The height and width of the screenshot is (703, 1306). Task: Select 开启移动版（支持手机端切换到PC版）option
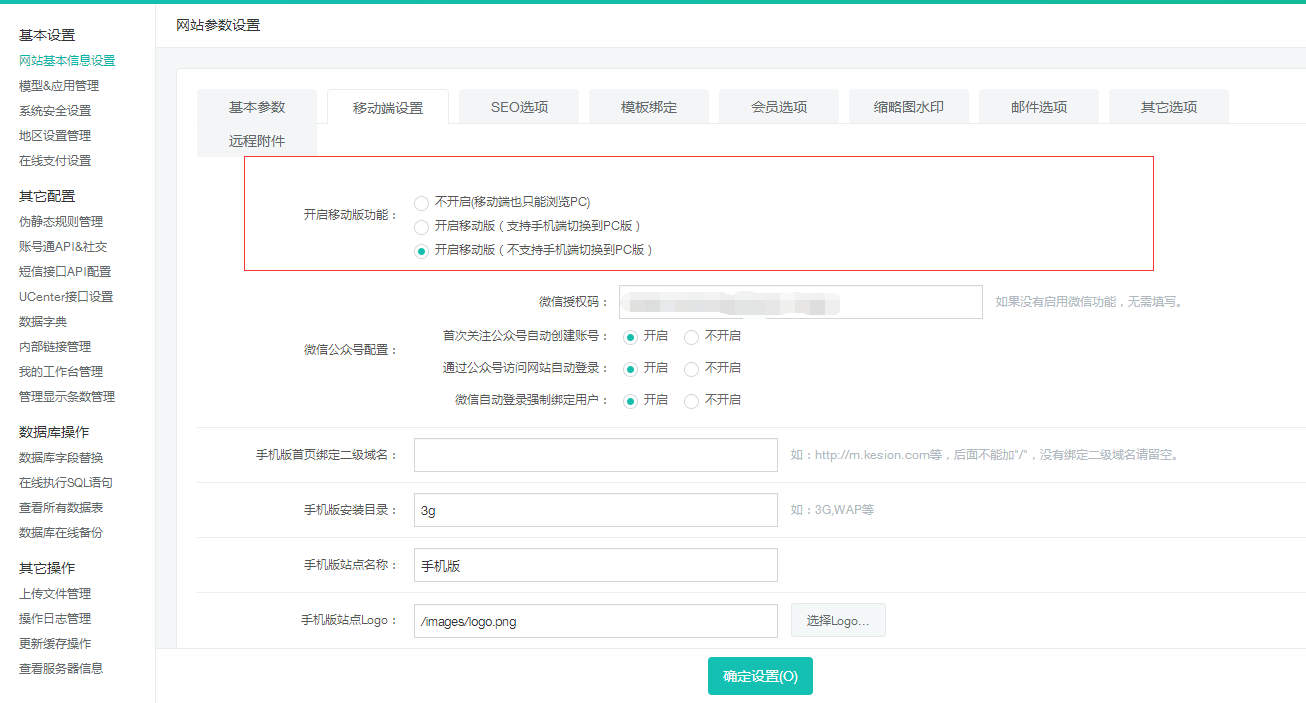[421, 227]
